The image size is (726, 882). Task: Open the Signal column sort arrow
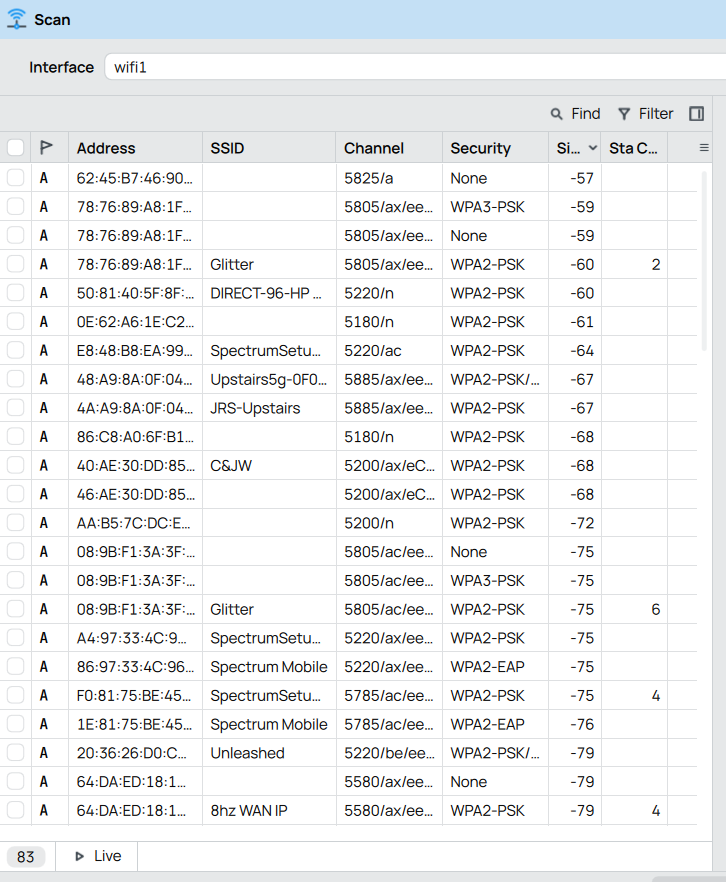pyautogui.click(x=592, y=148)
